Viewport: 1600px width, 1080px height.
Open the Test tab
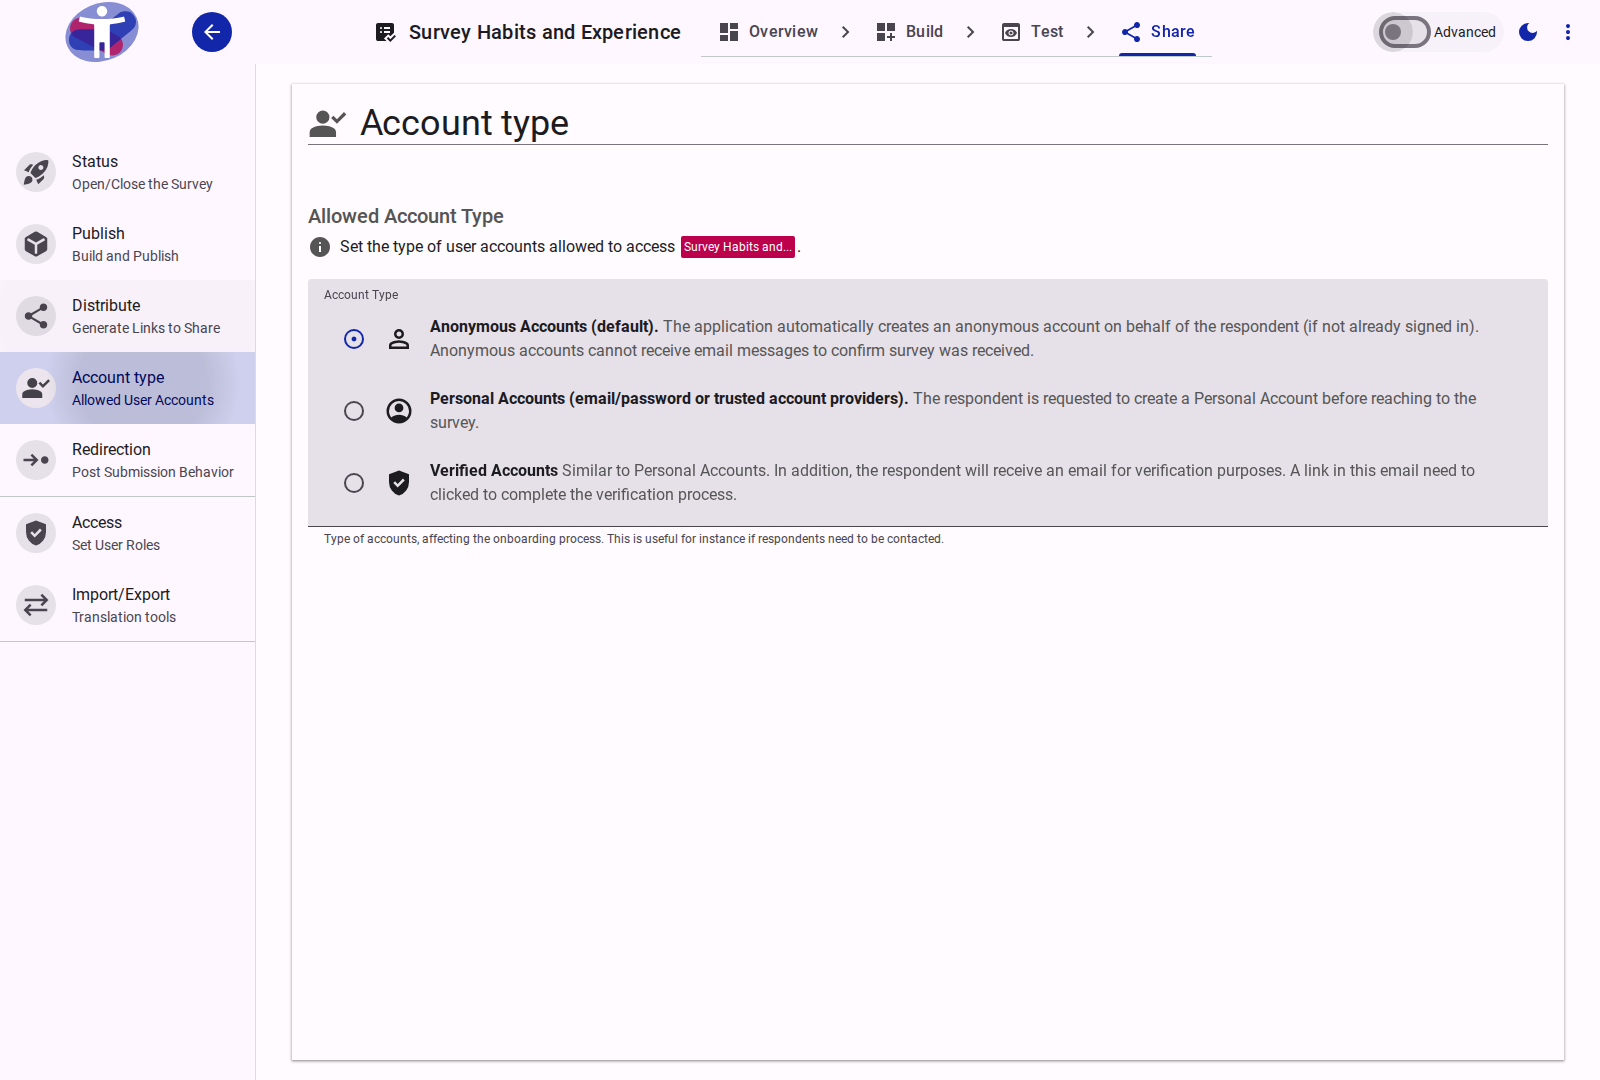tap(1033, 32)
